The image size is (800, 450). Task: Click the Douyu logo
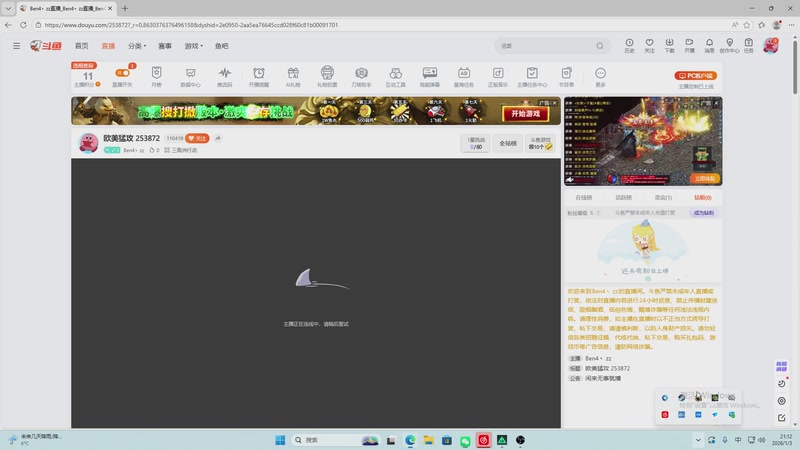(46, 46)
